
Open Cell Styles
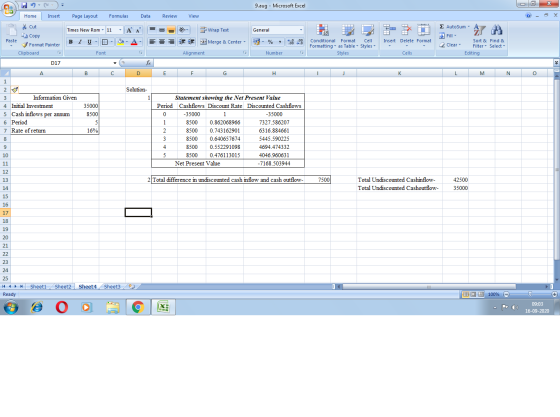(x=368, y=36)
